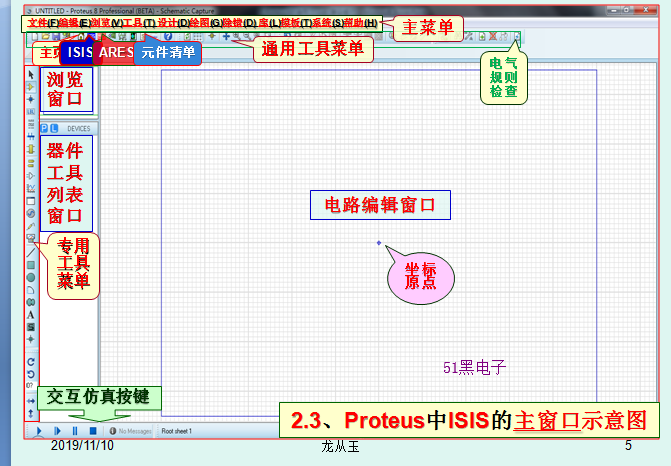Viewport: 671px width, 466px height.
Task: Step the simulation forward one frame
Action: [x=57, y=431]
